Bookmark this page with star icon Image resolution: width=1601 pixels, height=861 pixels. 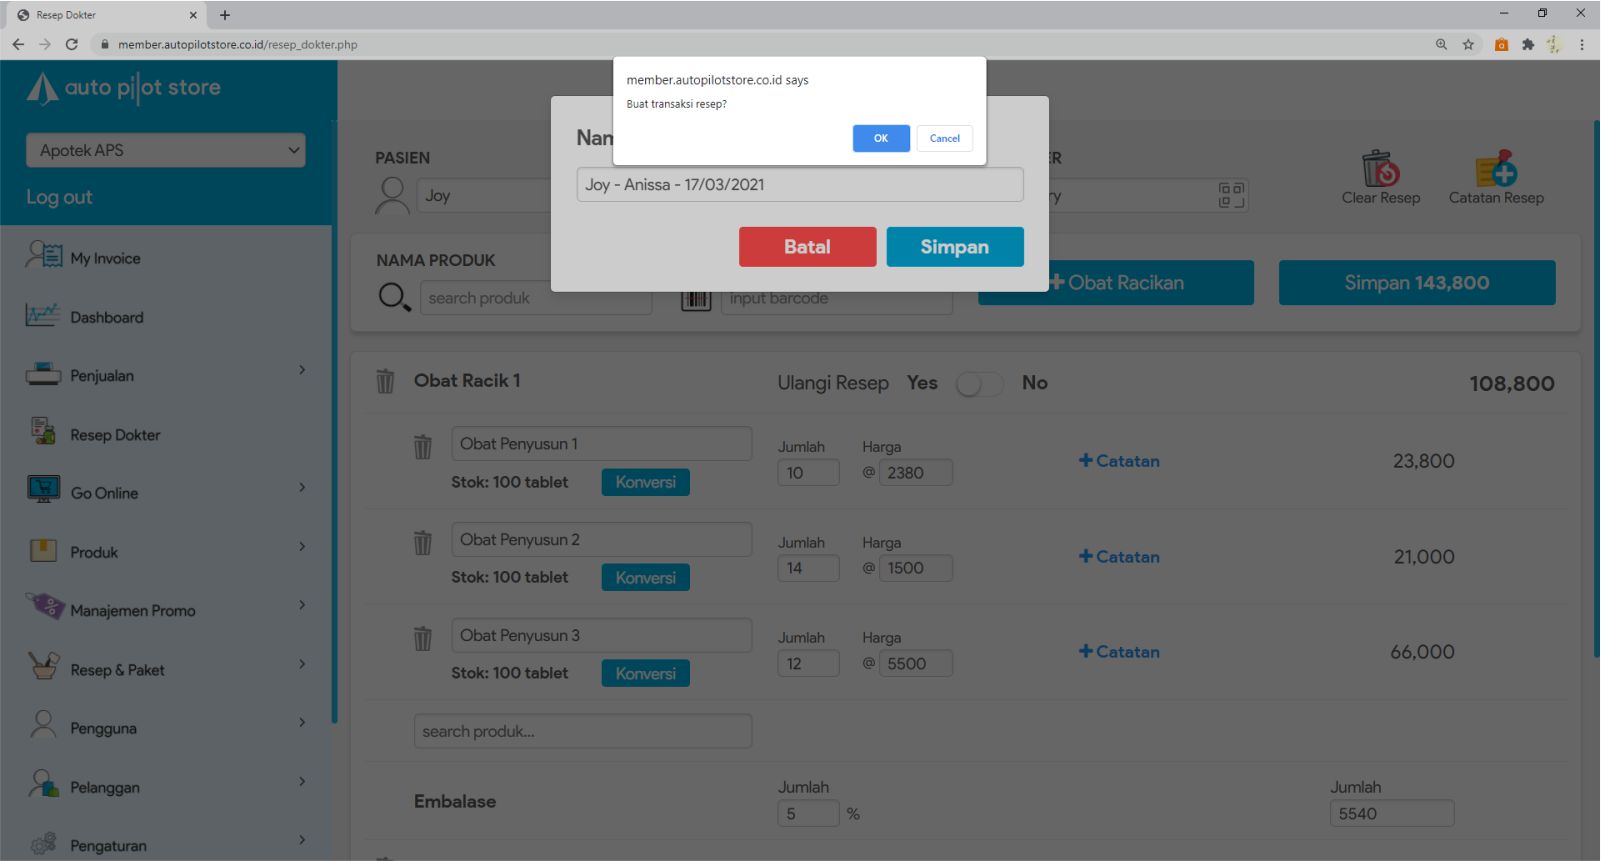1468,44
